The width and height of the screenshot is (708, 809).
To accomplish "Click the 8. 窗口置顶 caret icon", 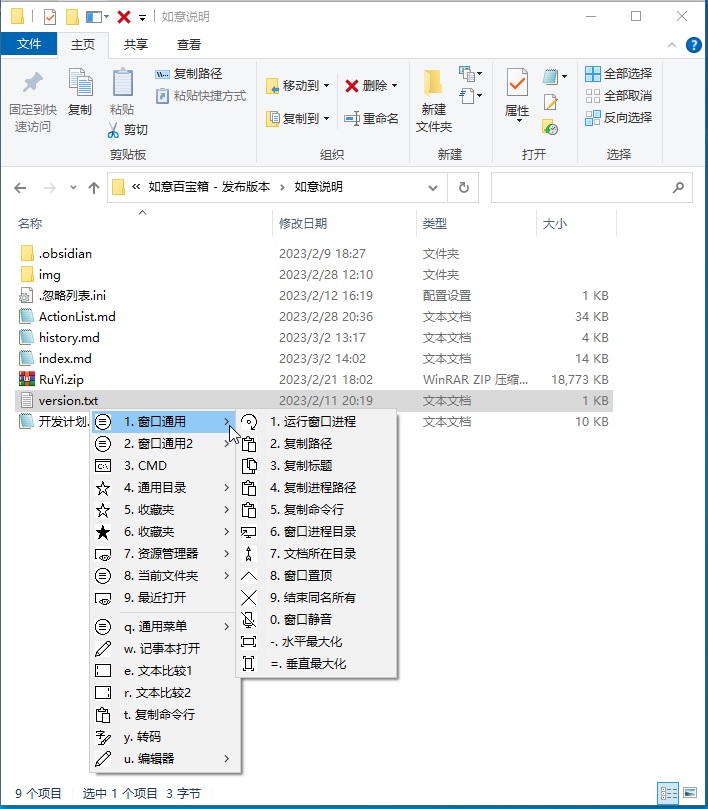I will 249,576.
